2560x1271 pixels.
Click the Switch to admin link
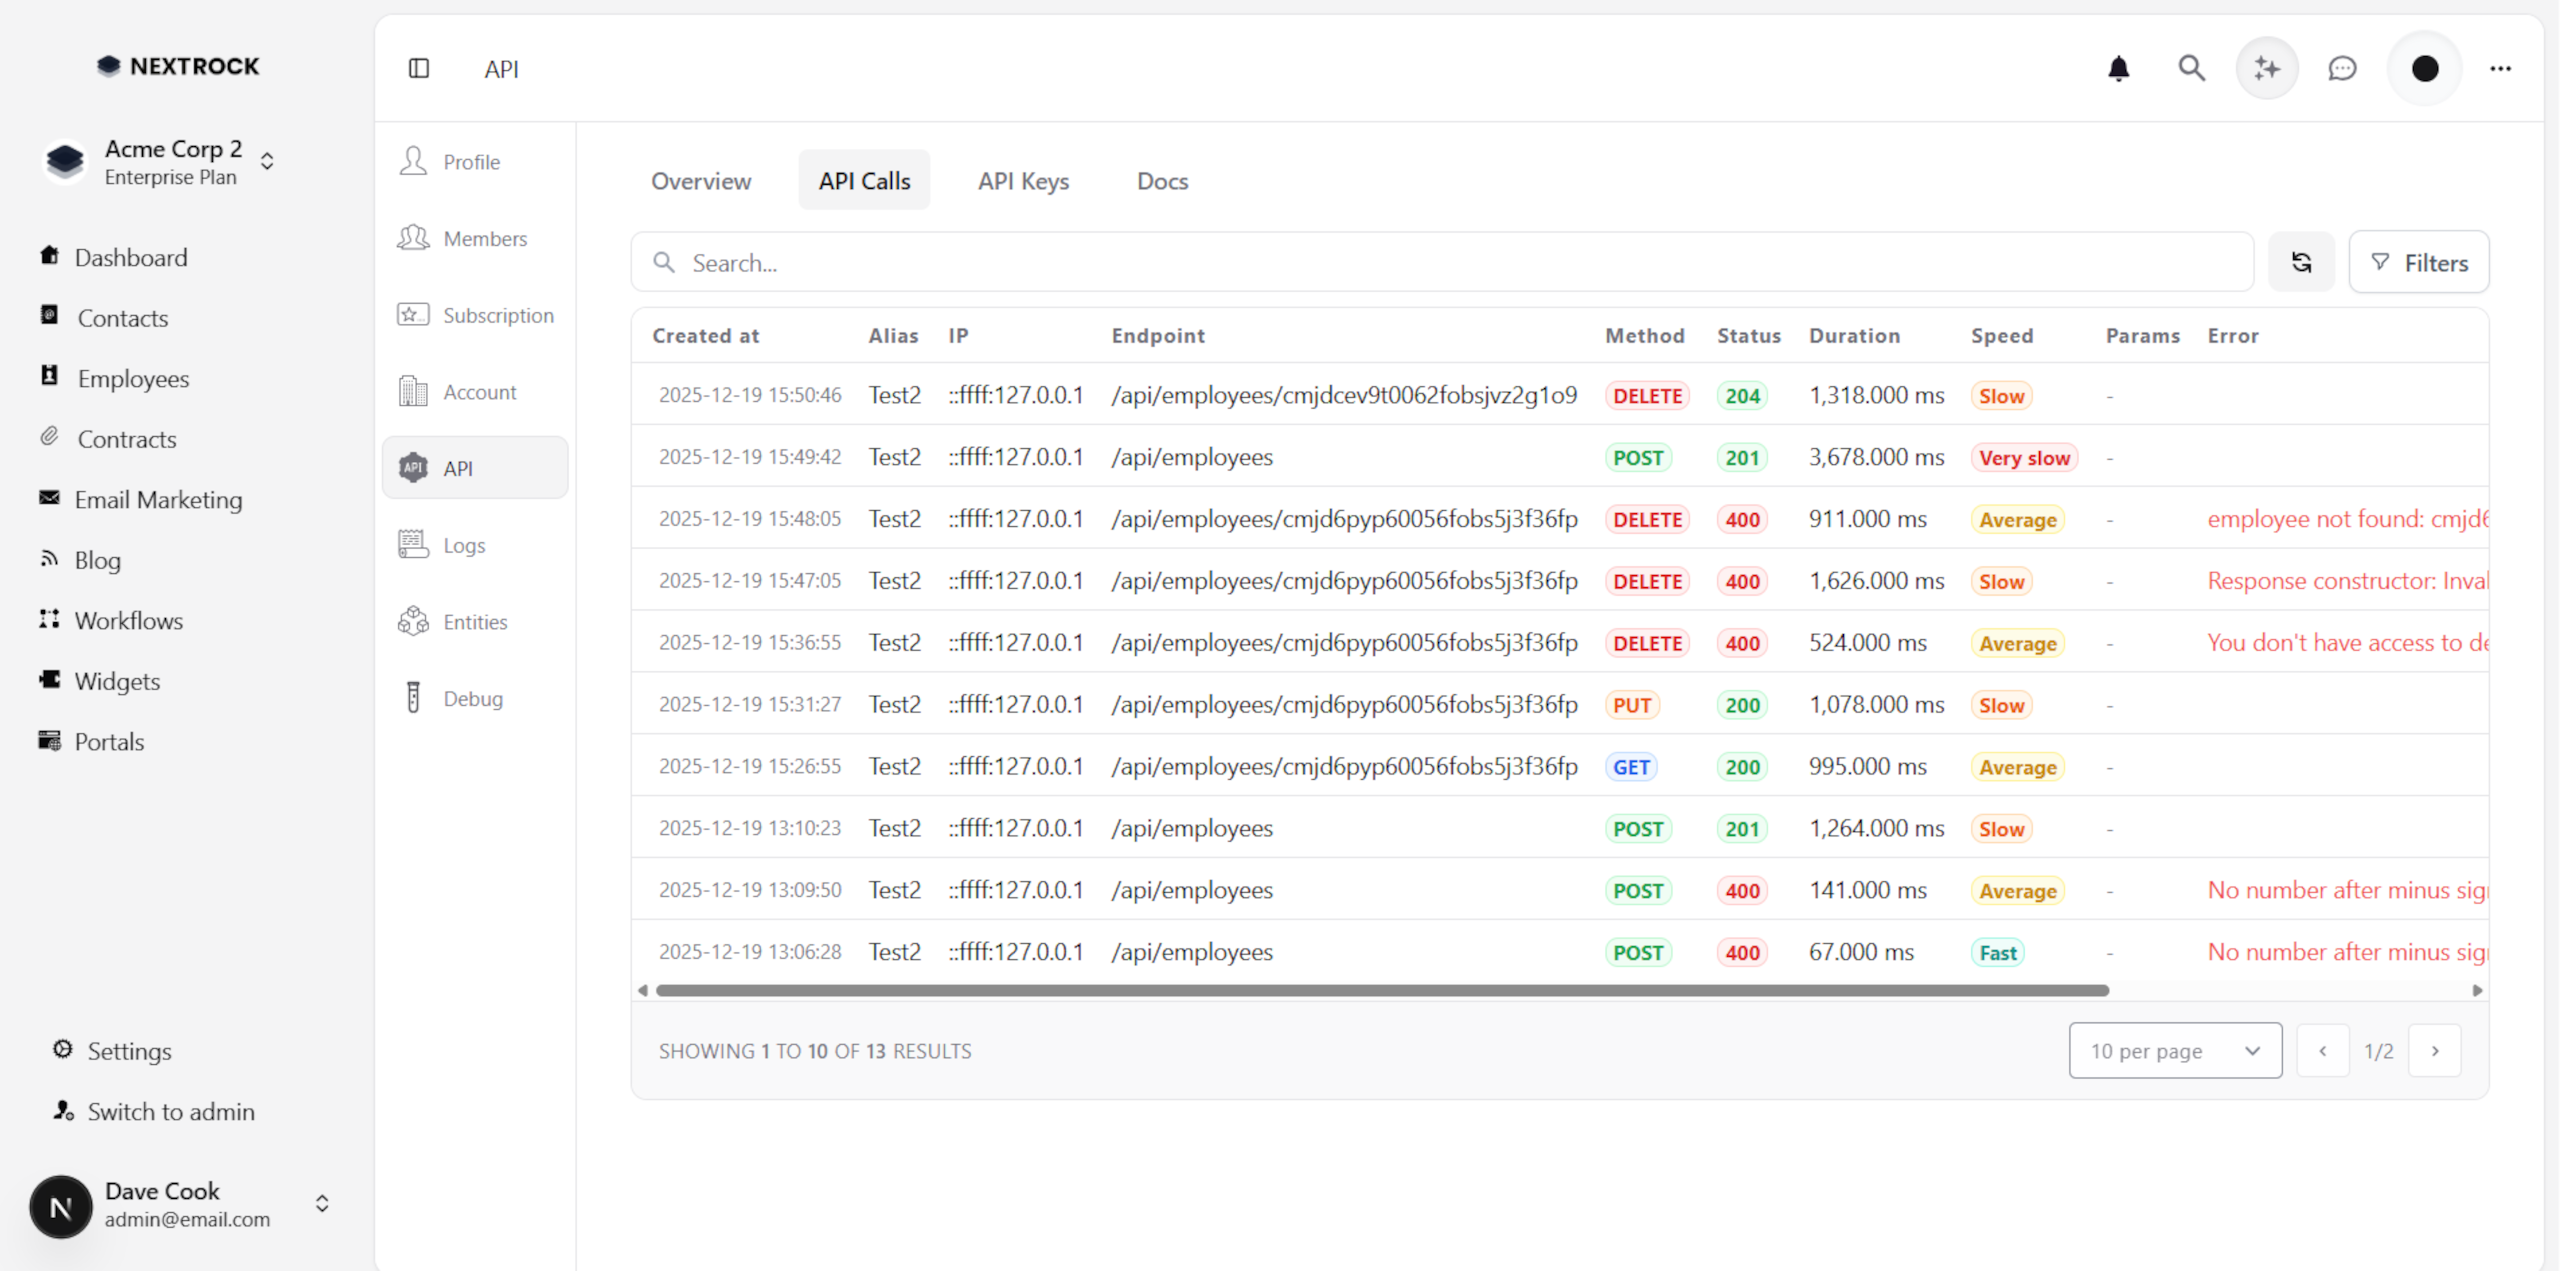pyautogui.click(x=171, y=1111)
